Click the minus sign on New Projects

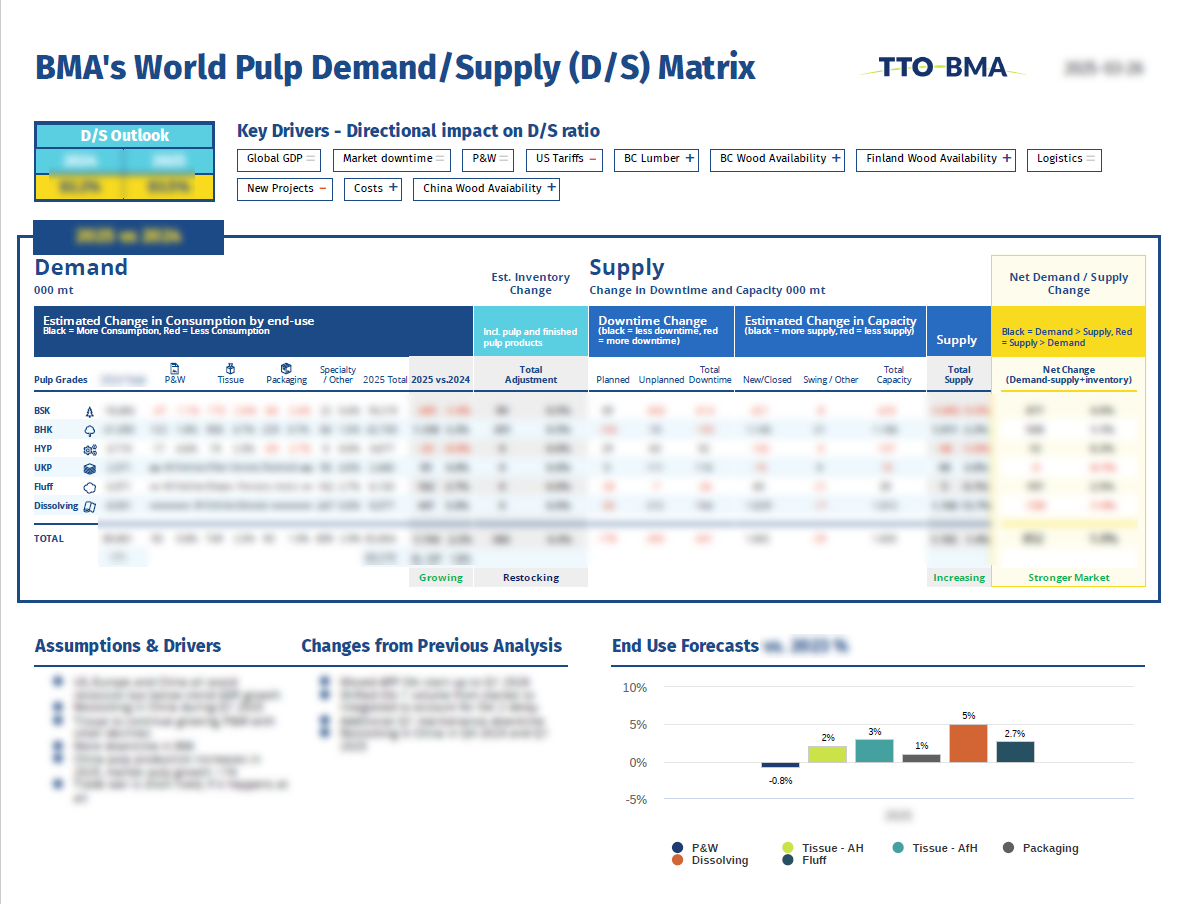click(x=323, y=188)
